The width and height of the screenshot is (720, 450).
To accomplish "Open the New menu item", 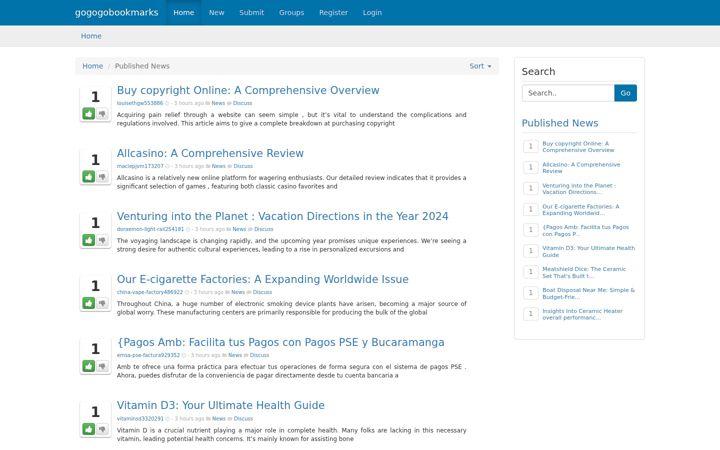I will 216,12.
